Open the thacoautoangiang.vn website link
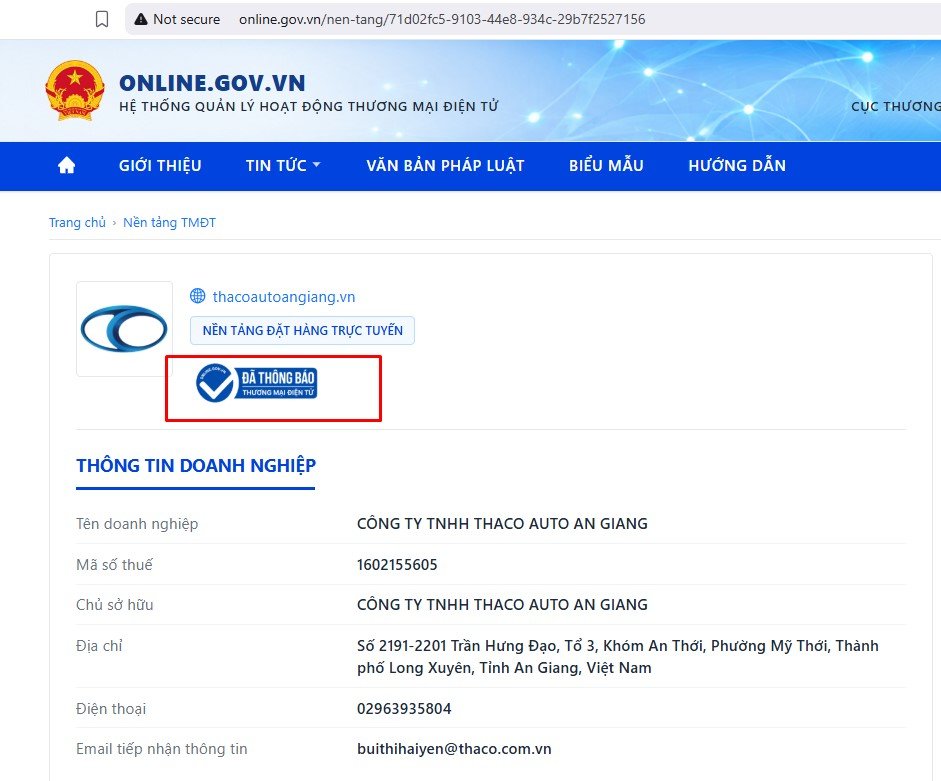Viewport: 941px width, 781px height. click(284, 297)
